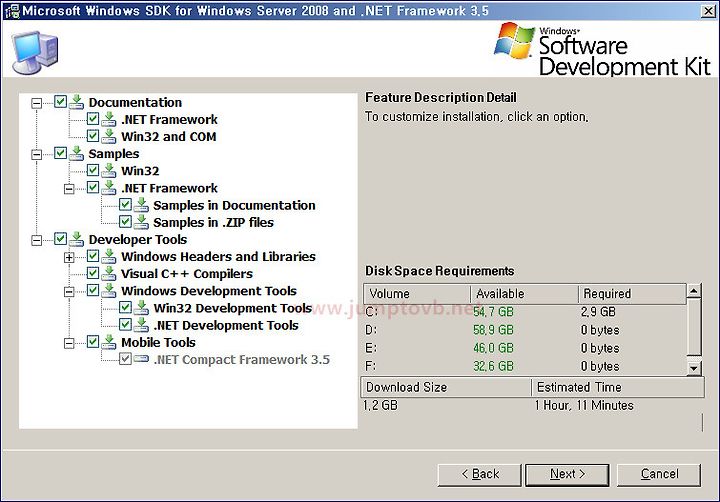The width and height of the screenshot is (720, 502).
Task: Select Samples in Documentation tree item
Action: pos(234,205)
